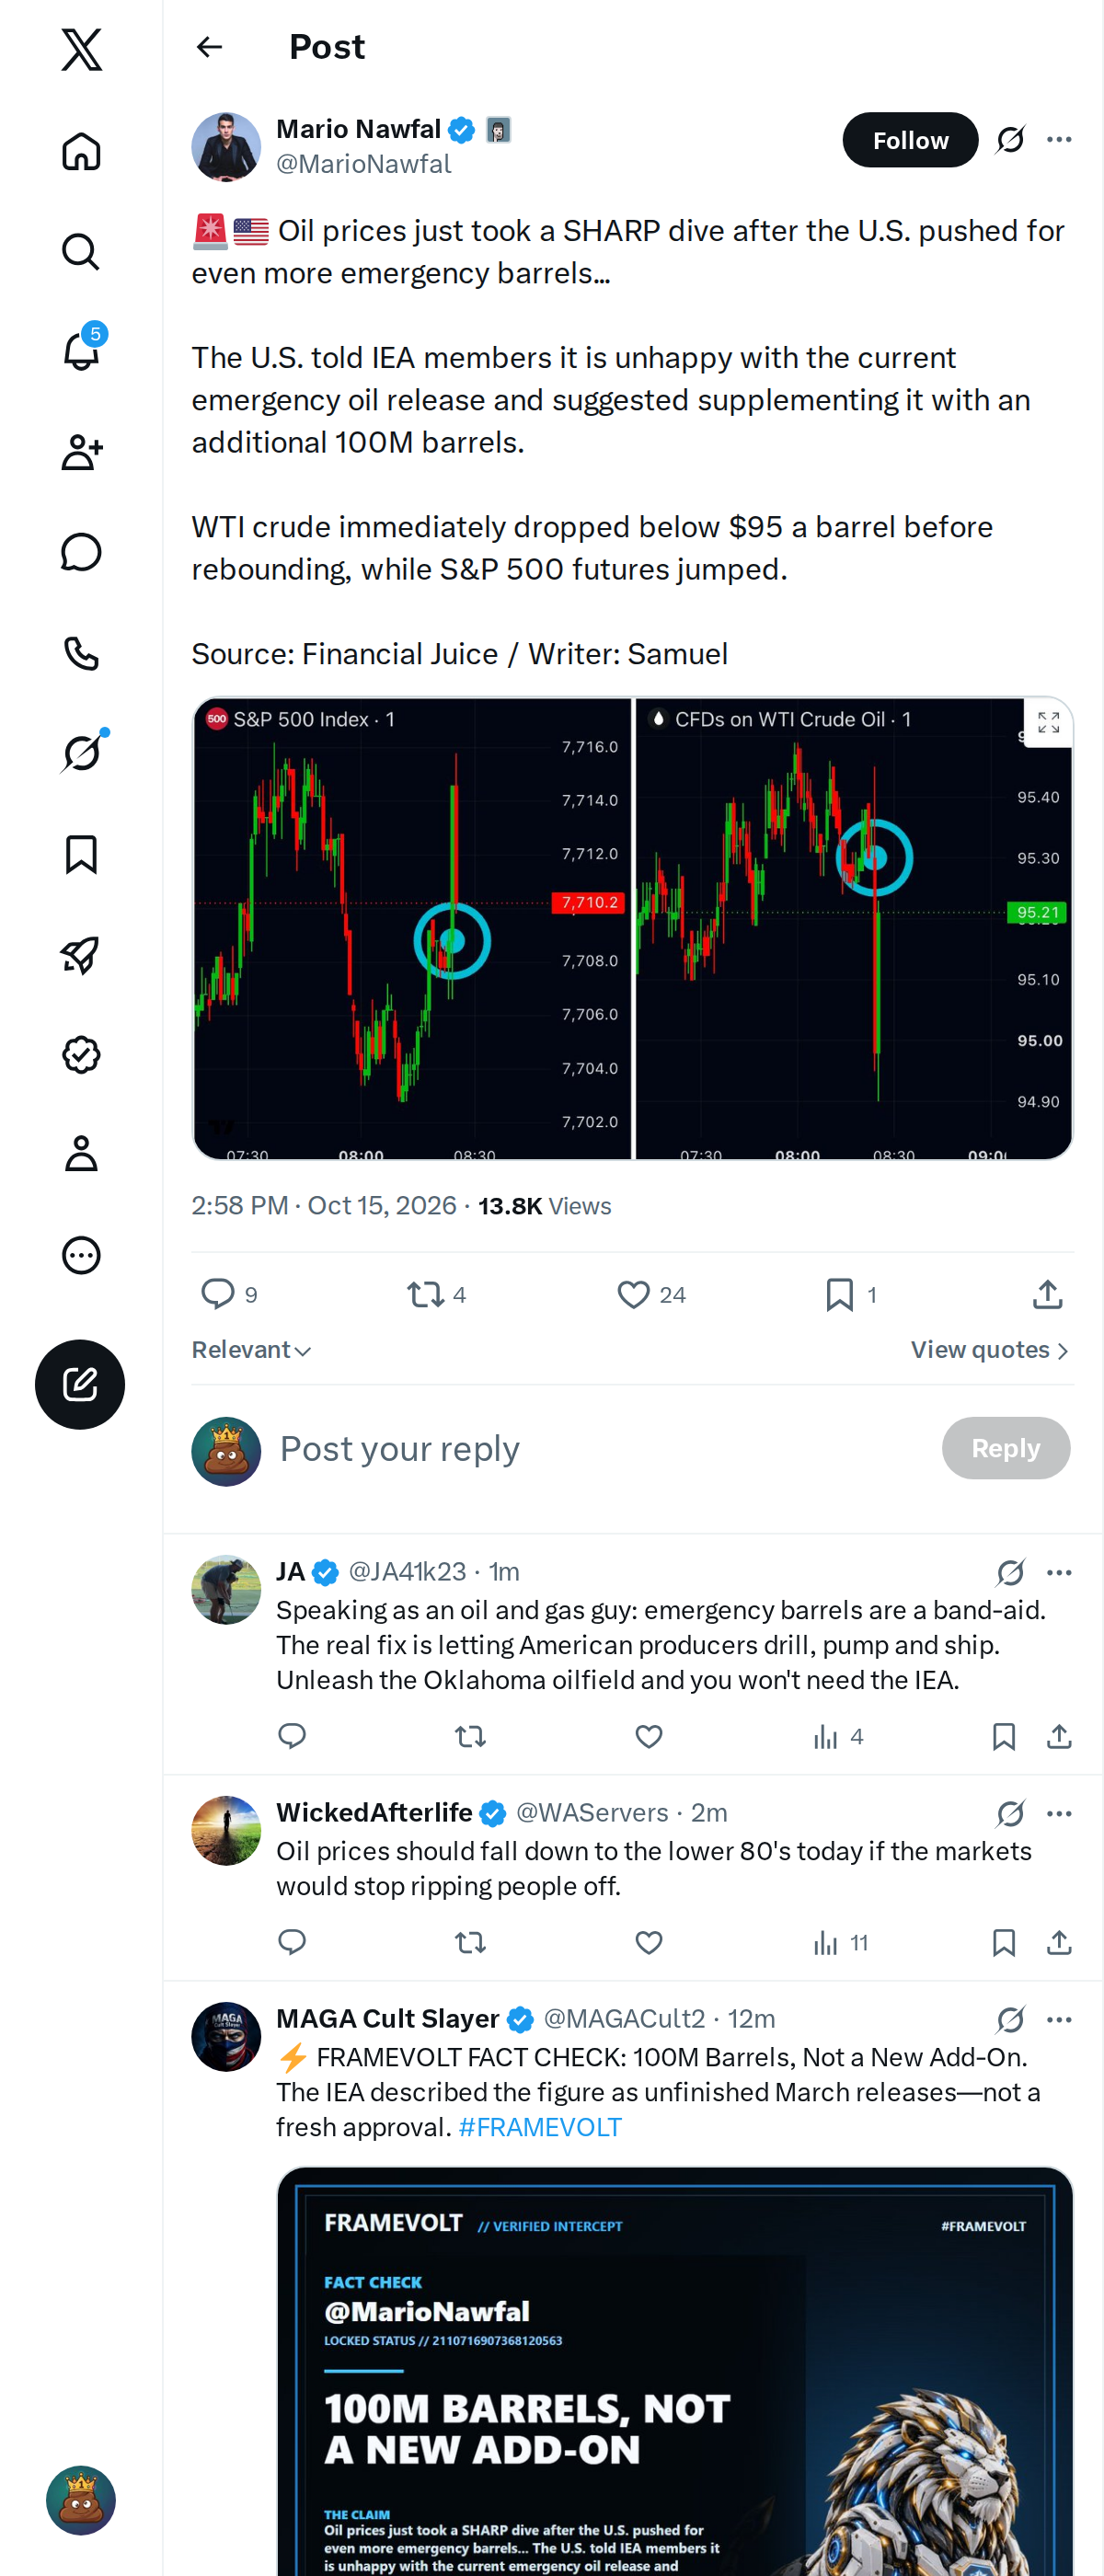Open View quotes link
This screenshot has height=2576, width=1104.
990,1350
